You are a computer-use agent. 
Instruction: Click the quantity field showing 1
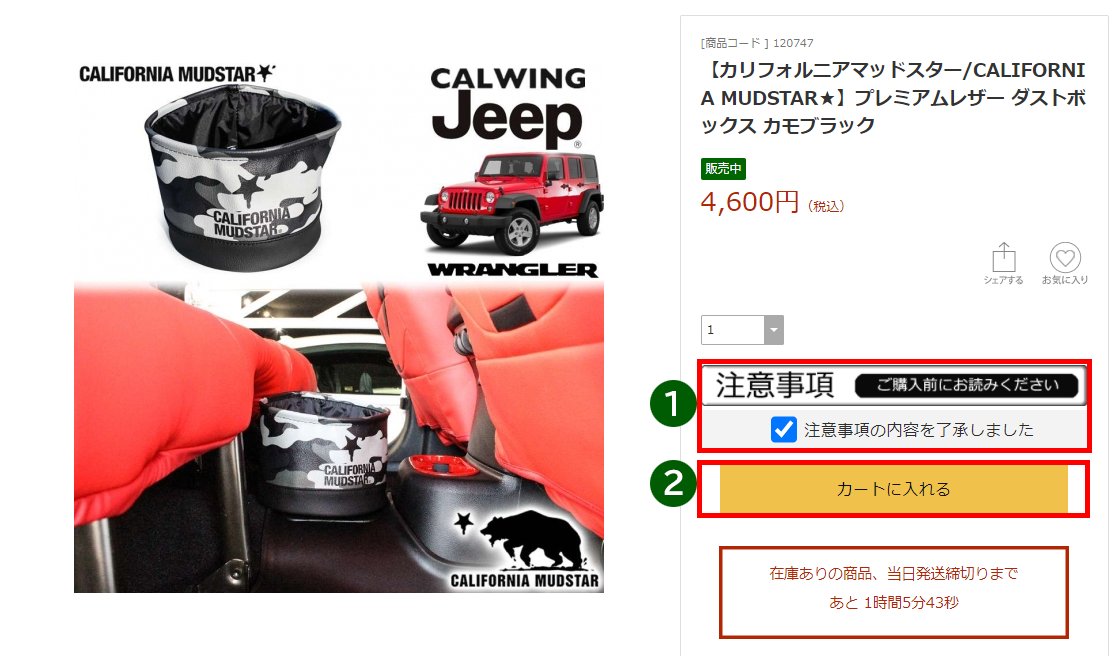[733, 330]
